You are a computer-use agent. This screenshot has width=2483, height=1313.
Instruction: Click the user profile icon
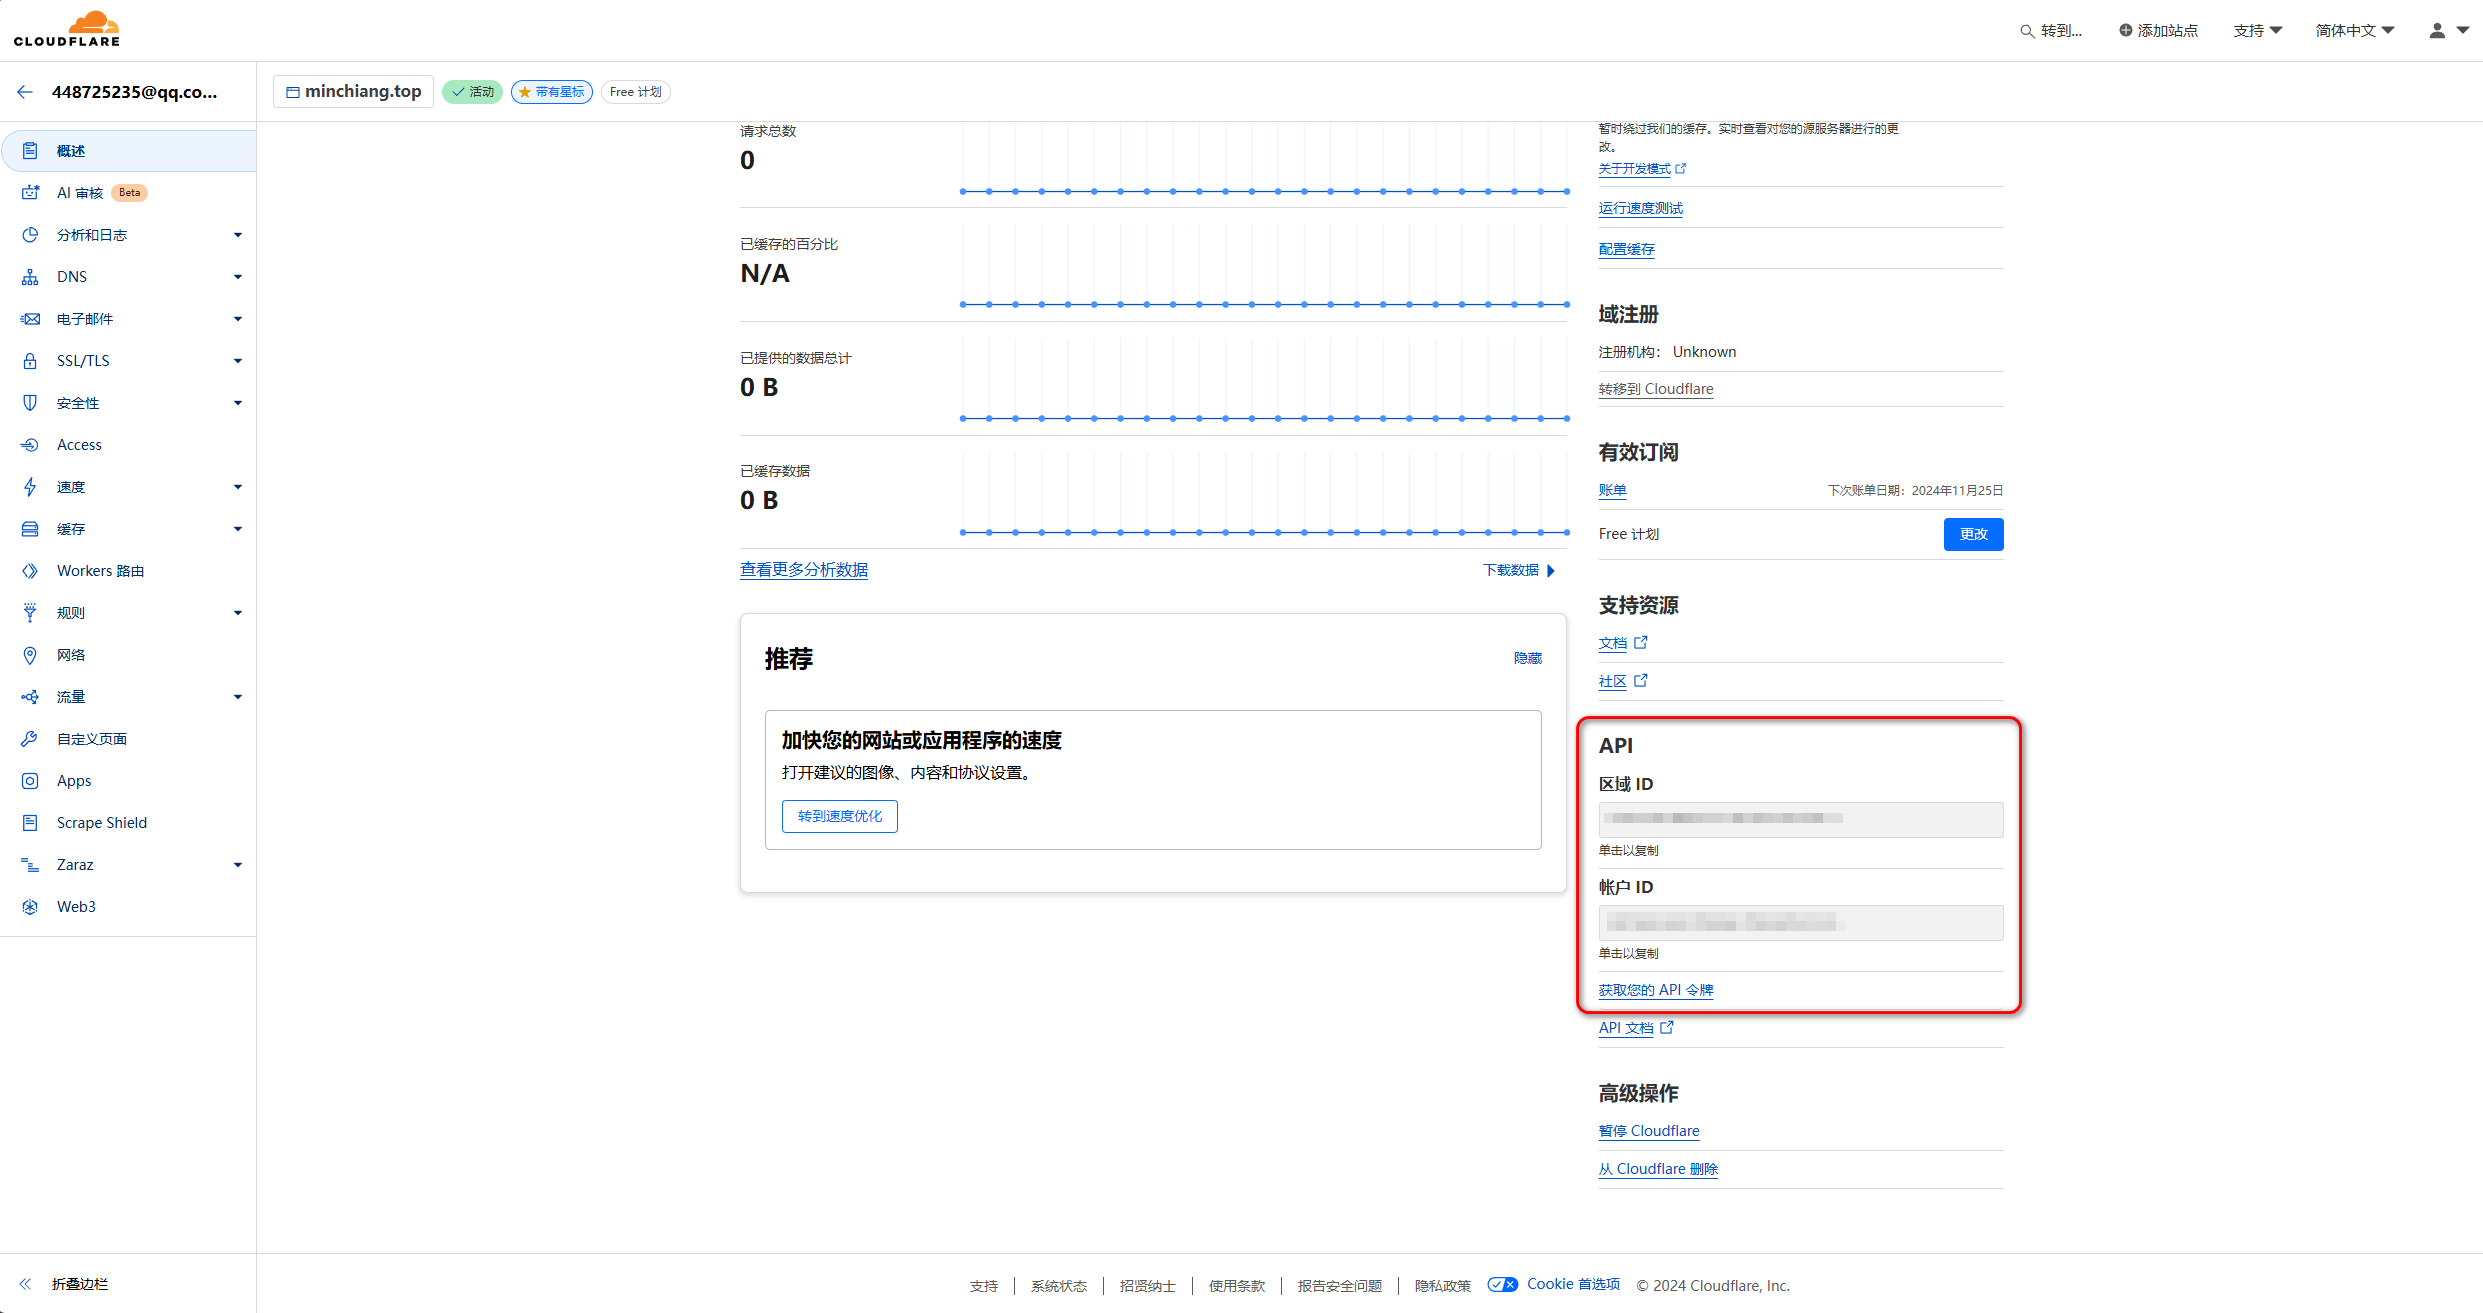(2438, 31)
